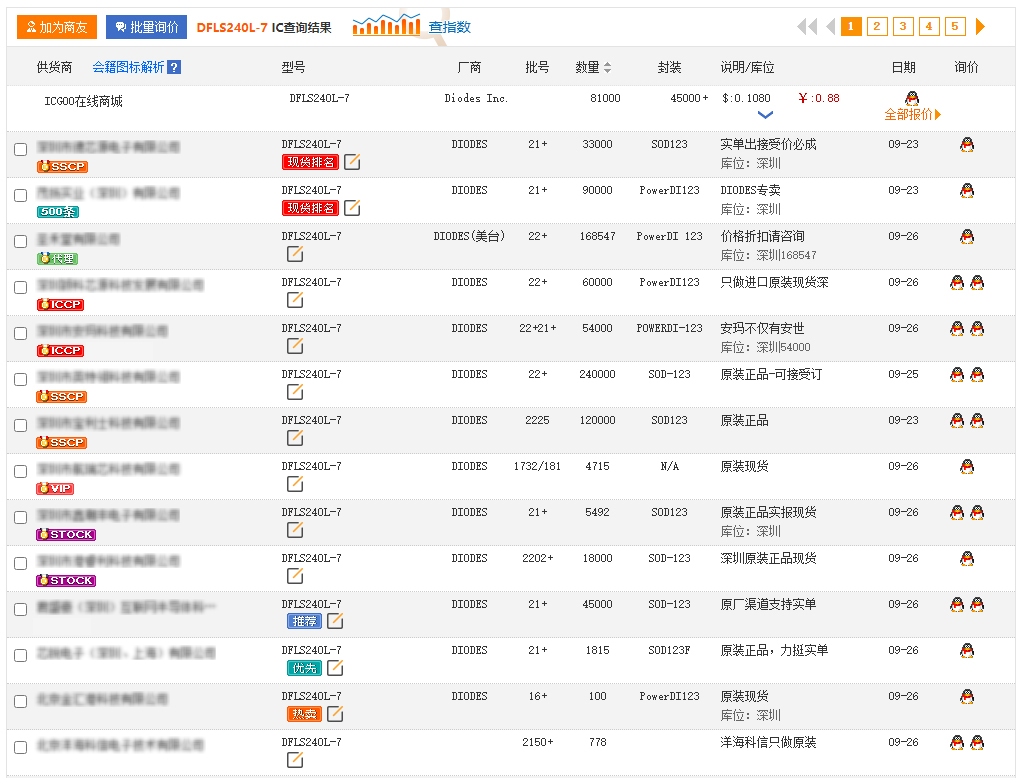Image resolution: width=1022 pixels, height=778 pixels.
Task: Click edit icon in the 33000 row
Action: click(x=352, y=162)
